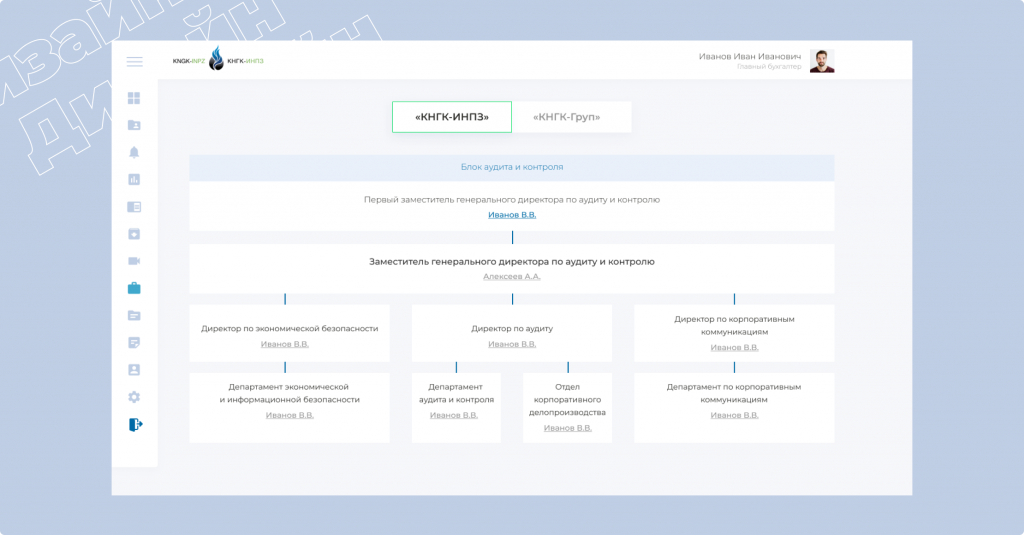This screenshot has height=535, width=1024.
Task: Open the shared folder icon in sidebar
Action: pos(134,125)
